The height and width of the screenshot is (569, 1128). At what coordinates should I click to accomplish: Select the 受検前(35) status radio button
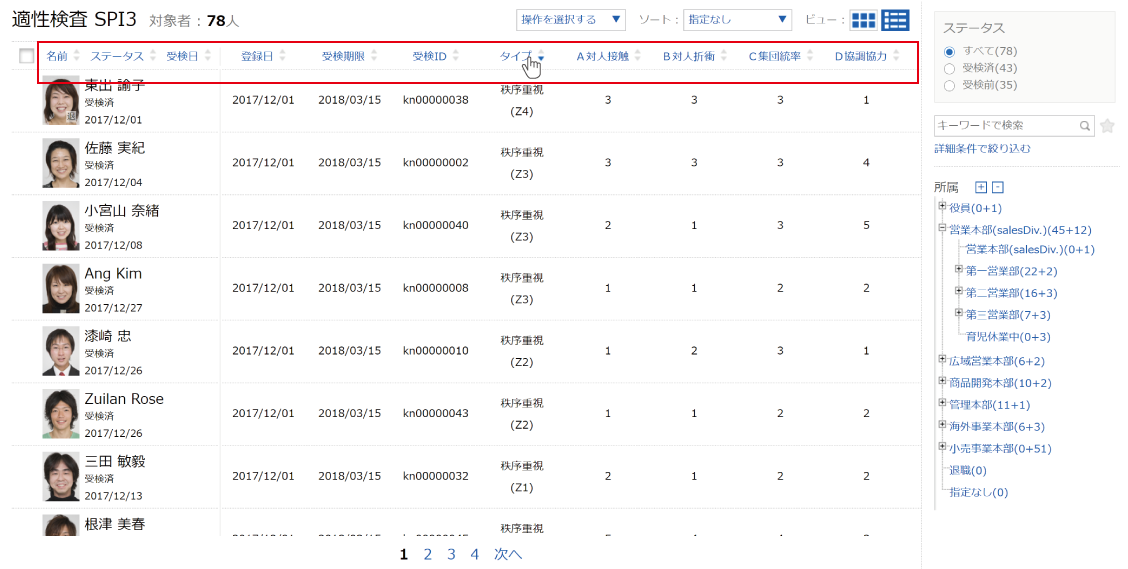click(x=949, y=85)
